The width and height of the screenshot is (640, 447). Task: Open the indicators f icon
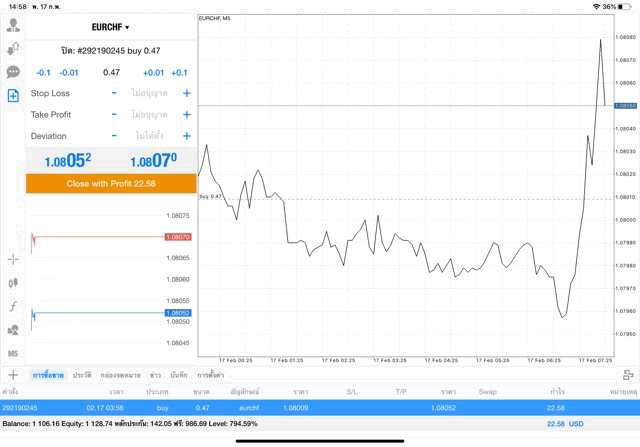click(x=13, y=306)
